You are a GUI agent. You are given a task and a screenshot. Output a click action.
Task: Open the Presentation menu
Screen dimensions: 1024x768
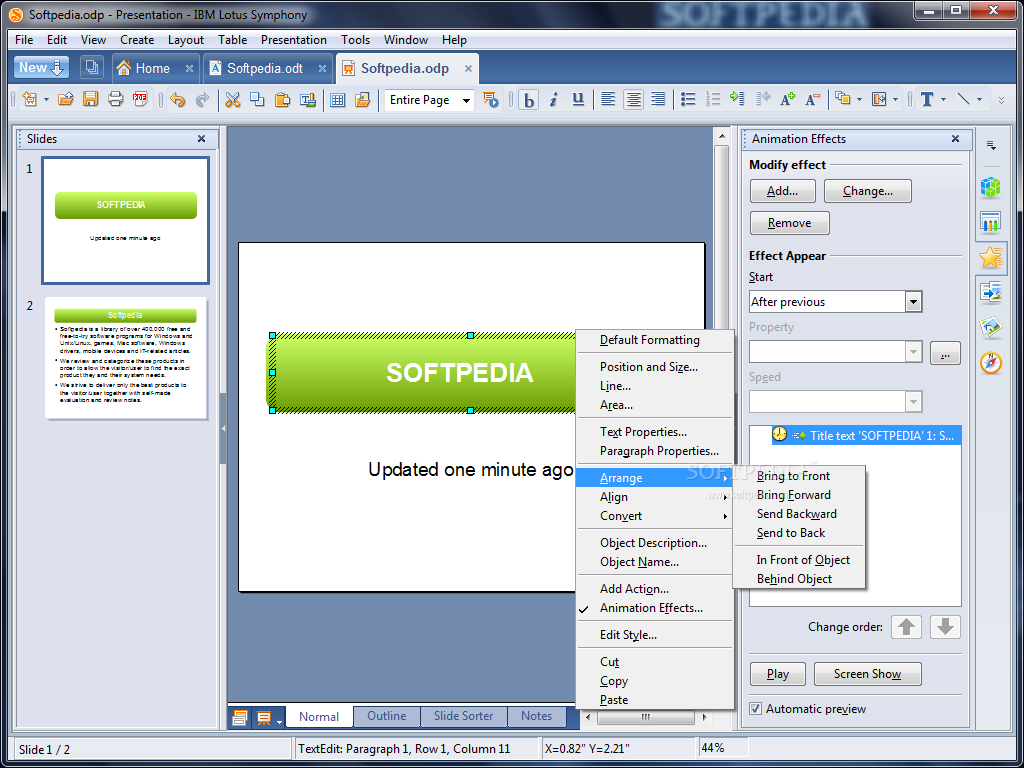pyautogui.click(x=294, y=40)
